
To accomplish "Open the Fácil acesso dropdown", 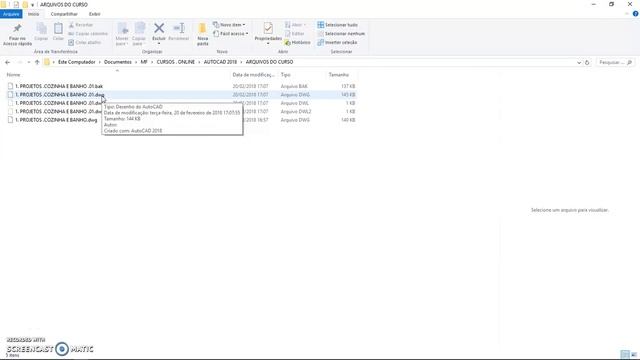I will tap(231, 33).
